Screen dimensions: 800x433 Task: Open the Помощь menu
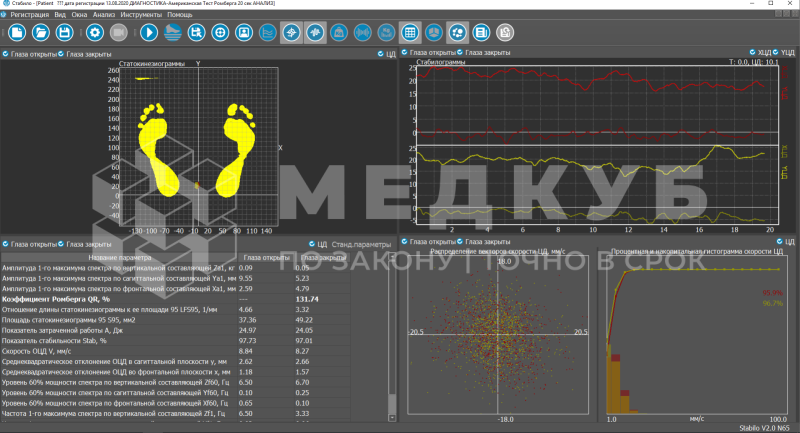180,15
